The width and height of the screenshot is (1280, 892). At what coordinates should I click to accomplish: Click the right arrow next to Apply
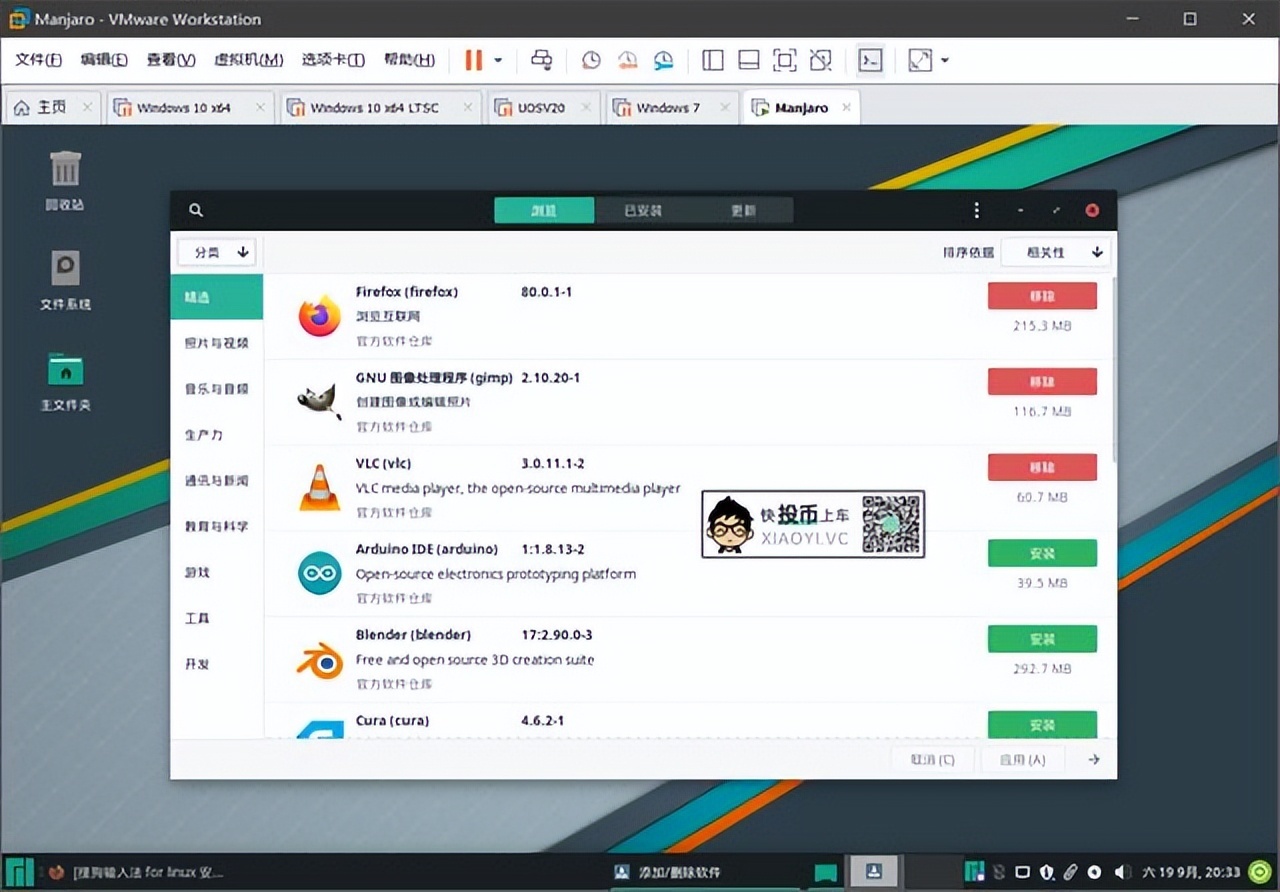(1094, 760)
